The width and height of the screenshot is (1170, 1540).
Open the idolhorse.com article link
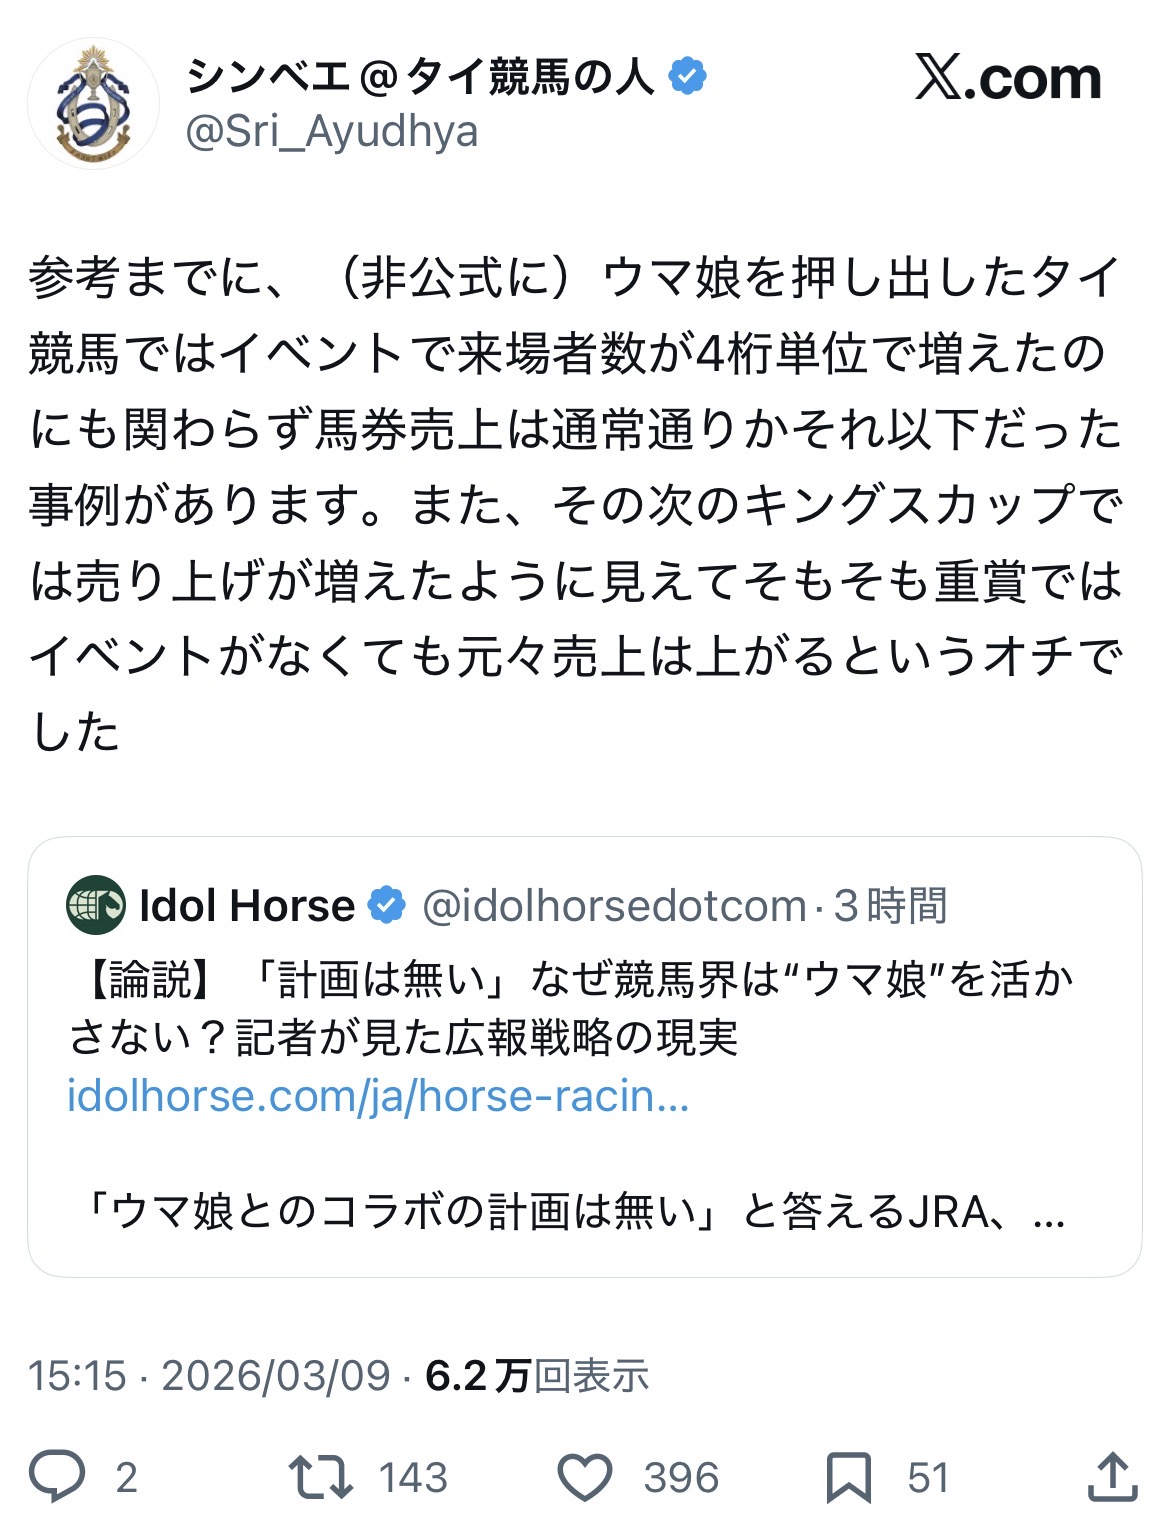coord(378,1096)
